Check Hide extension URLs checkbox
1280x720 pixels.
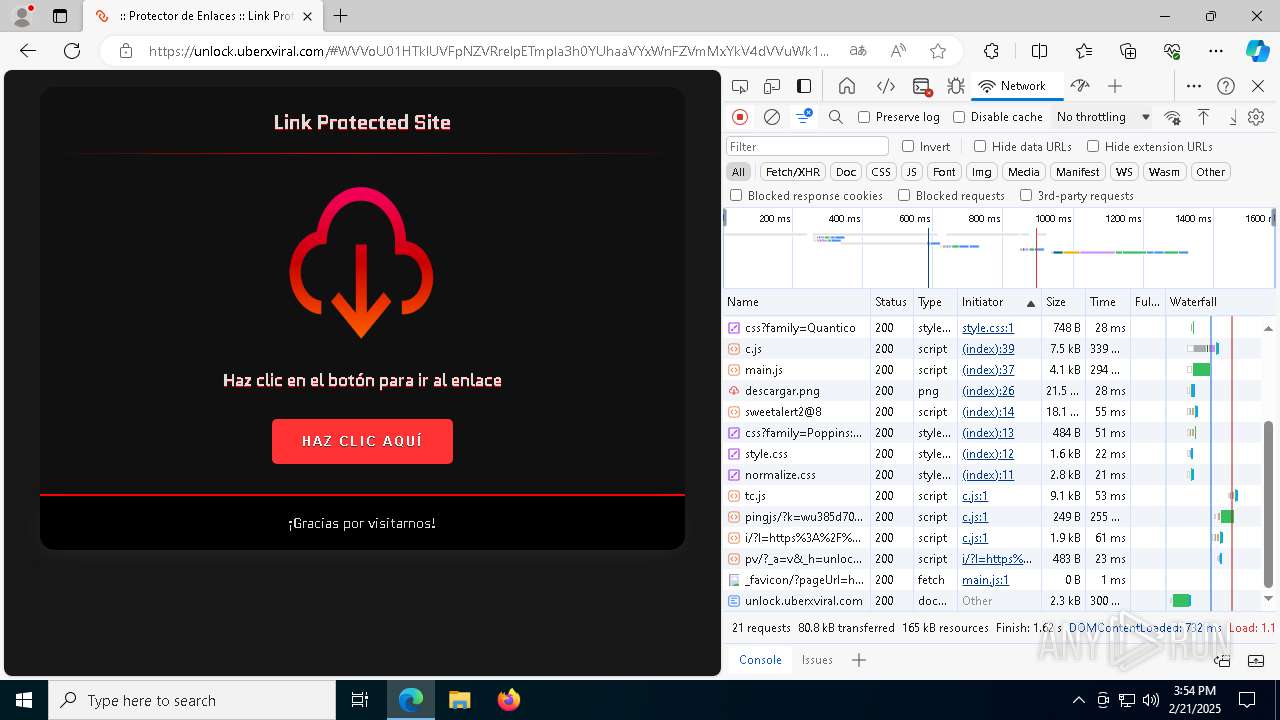click(1093, 146)
